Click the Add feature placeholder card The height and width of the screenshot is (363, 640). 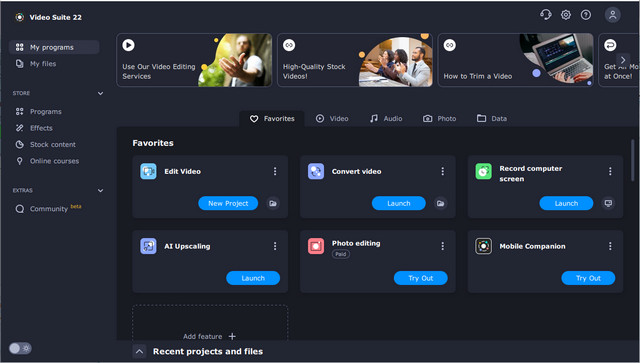point(210,323)
